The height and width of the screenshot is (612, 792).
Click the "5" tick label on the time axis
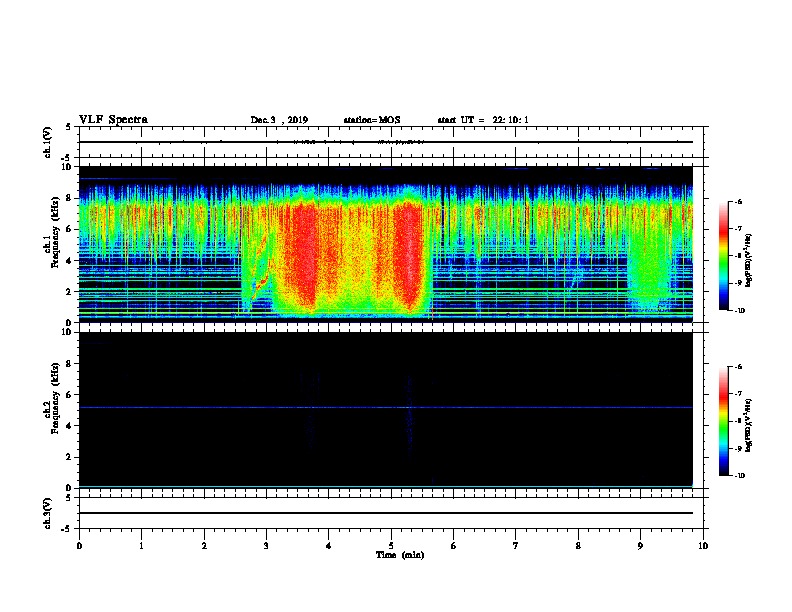click(x=391, y=546)
